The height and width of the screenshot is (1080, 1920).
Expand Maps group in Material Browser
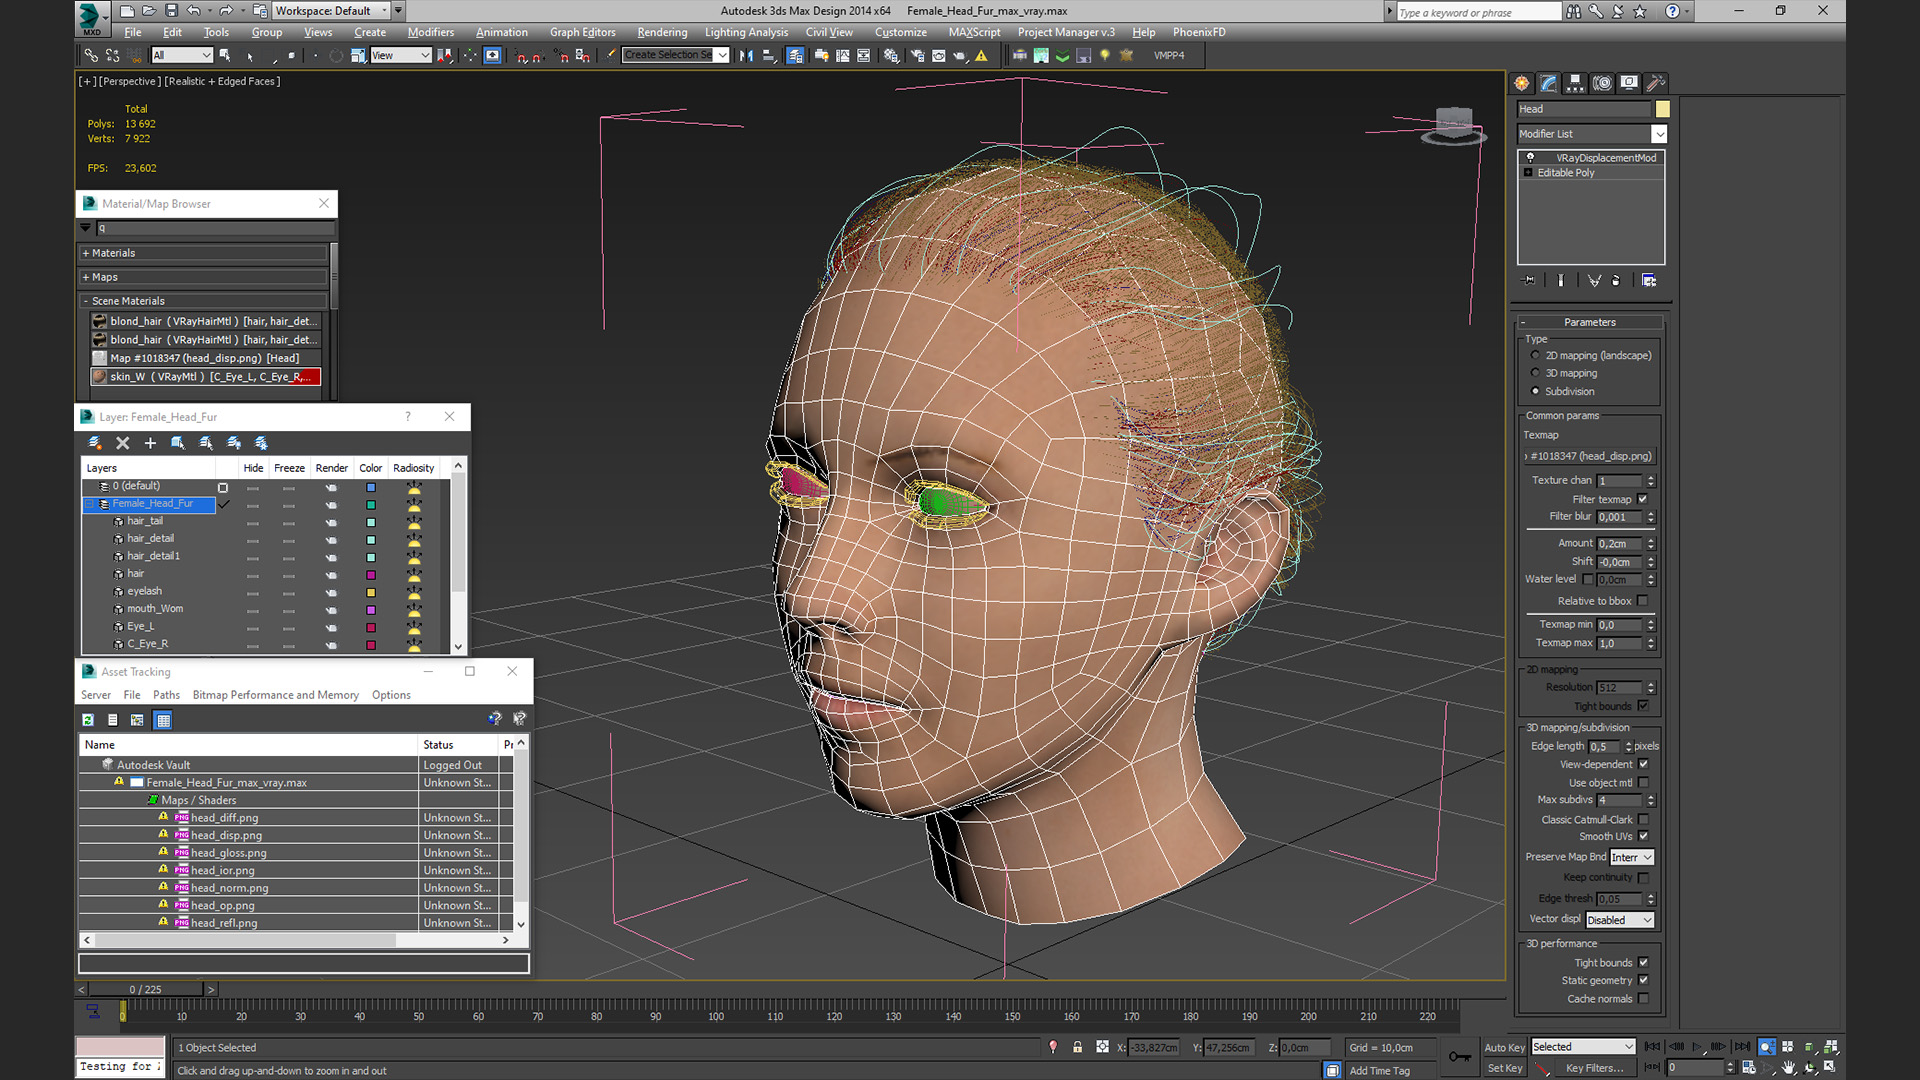[86, 277]
